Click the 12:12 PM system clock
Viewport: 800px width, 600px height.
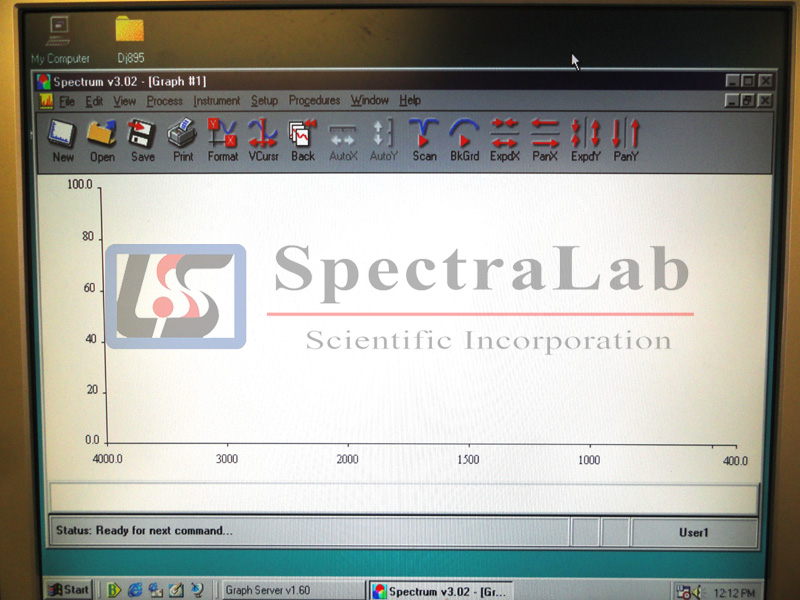click(x=734, y=593)
